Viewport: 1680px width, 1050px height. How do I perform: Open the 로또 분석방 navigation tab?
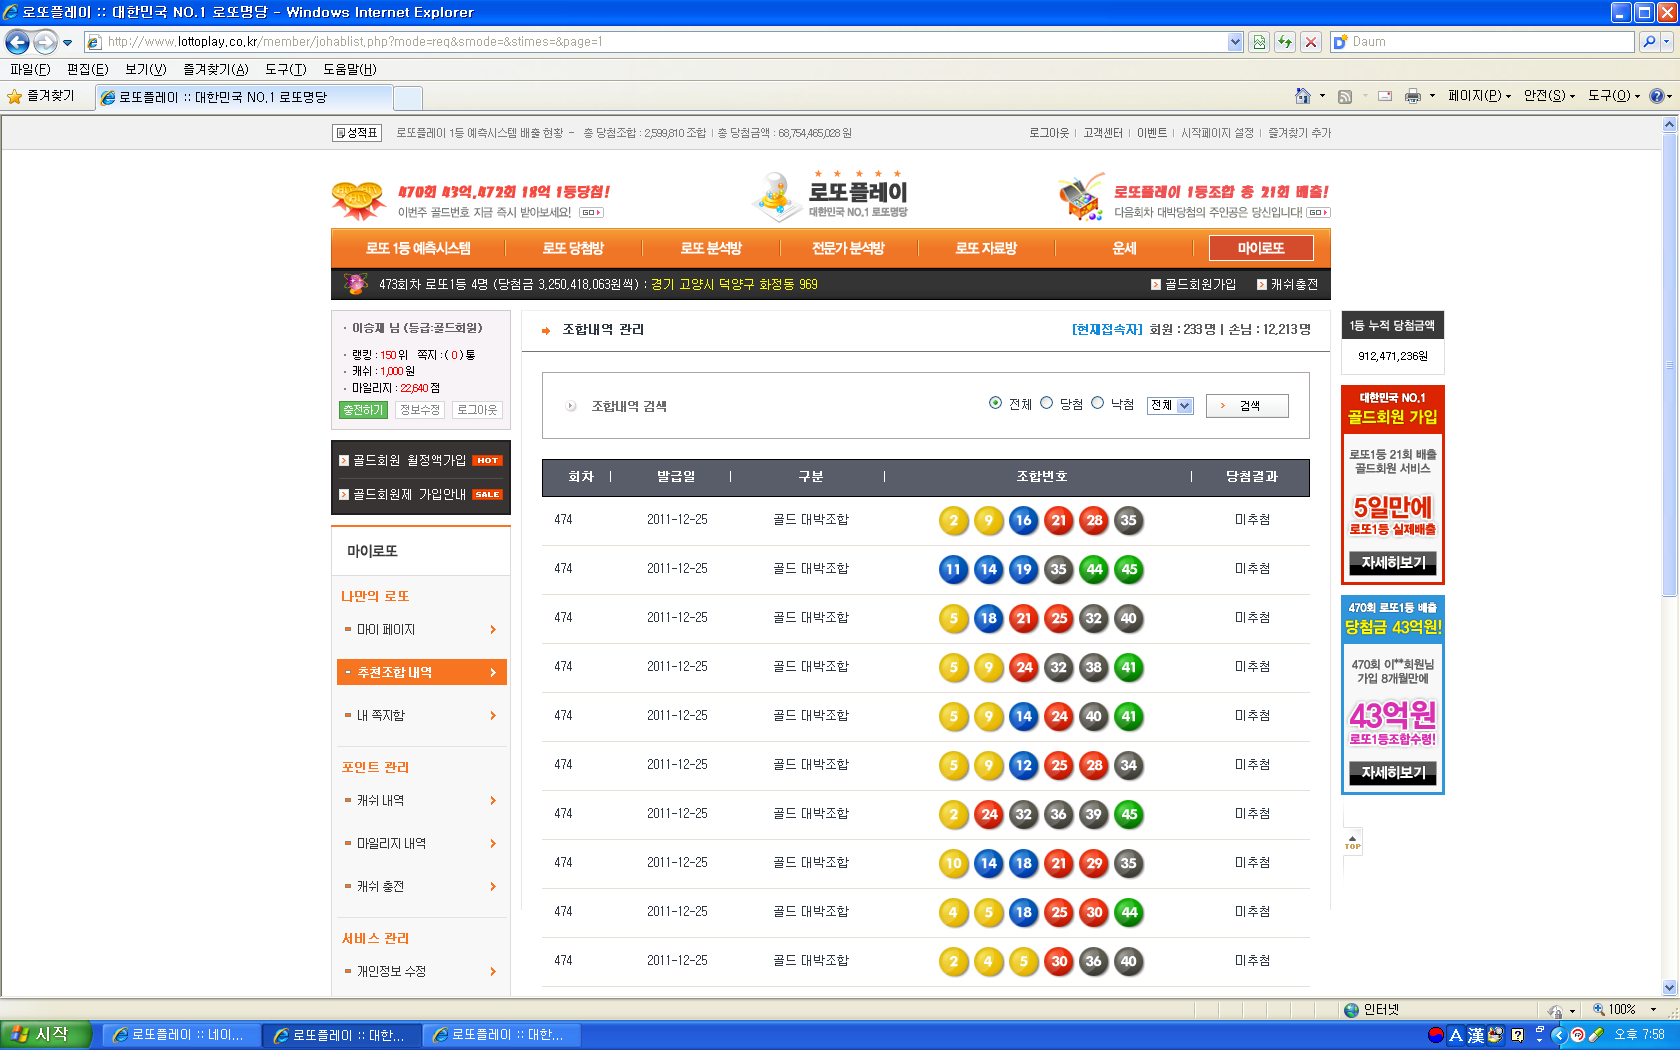711,248
